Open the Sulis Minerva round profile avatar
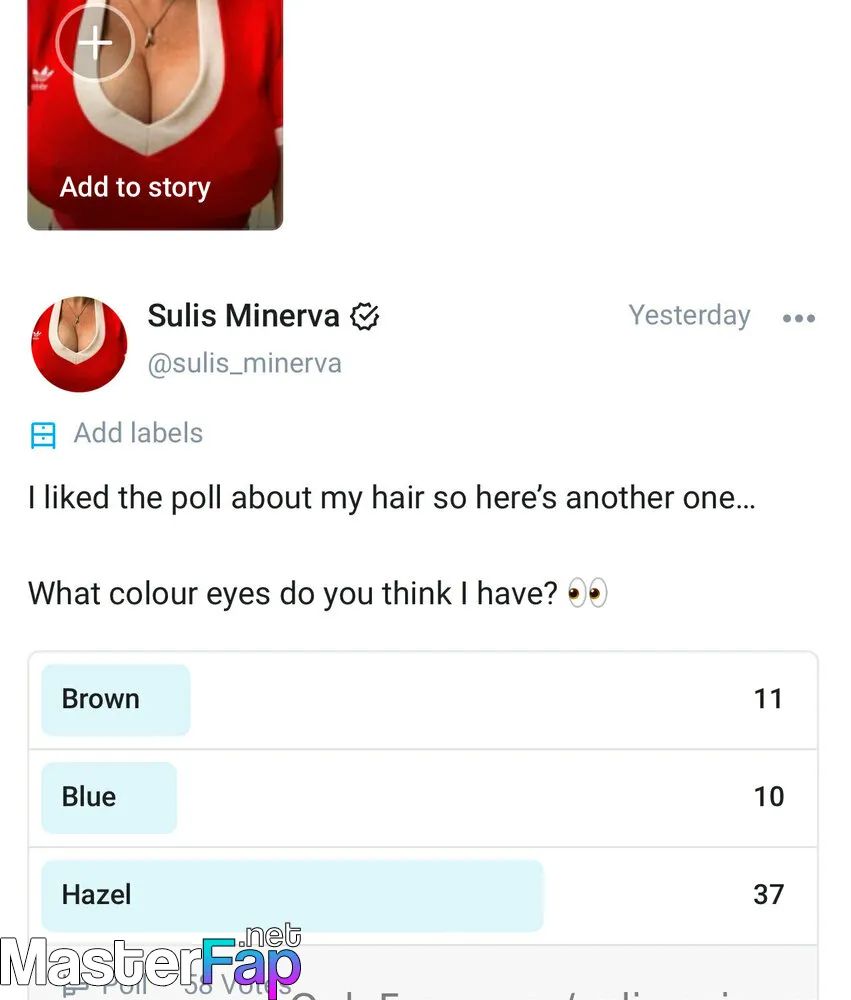The width and height of the screenshot is (851, 1000). 79,344
